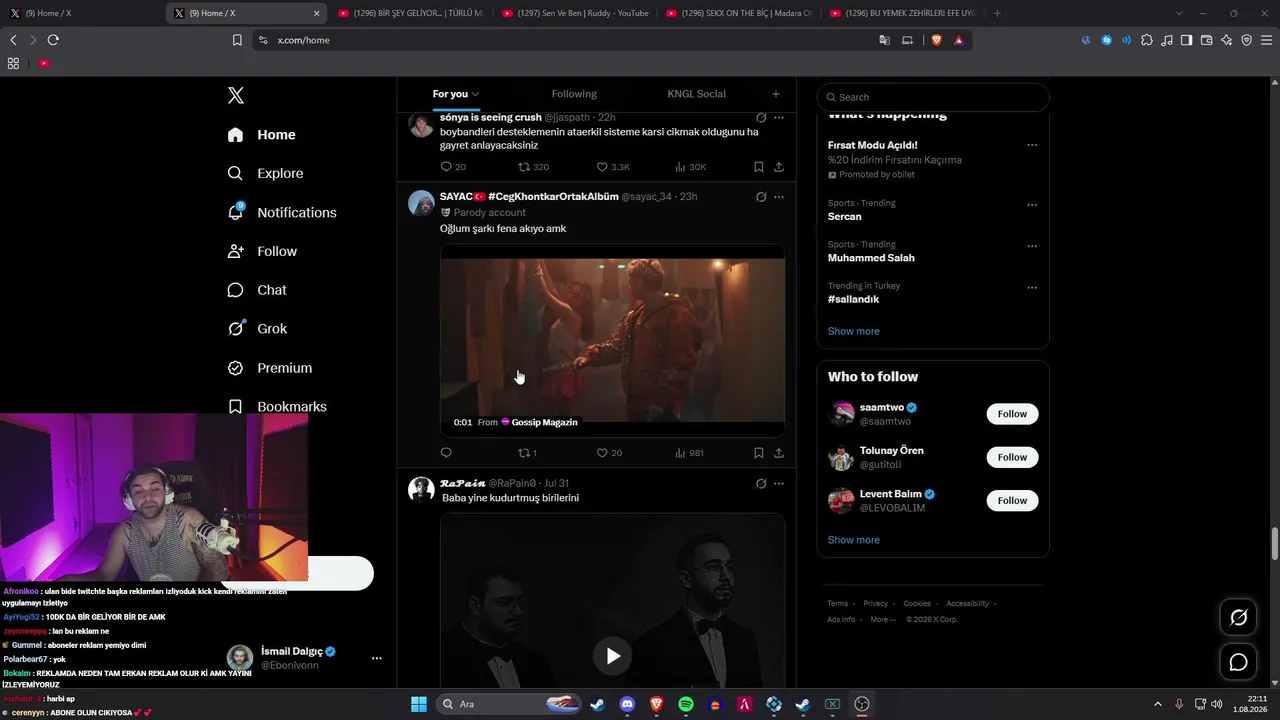Follow the saamtwo account
Screen dimensions: 1280x720
pos(1012,414)
